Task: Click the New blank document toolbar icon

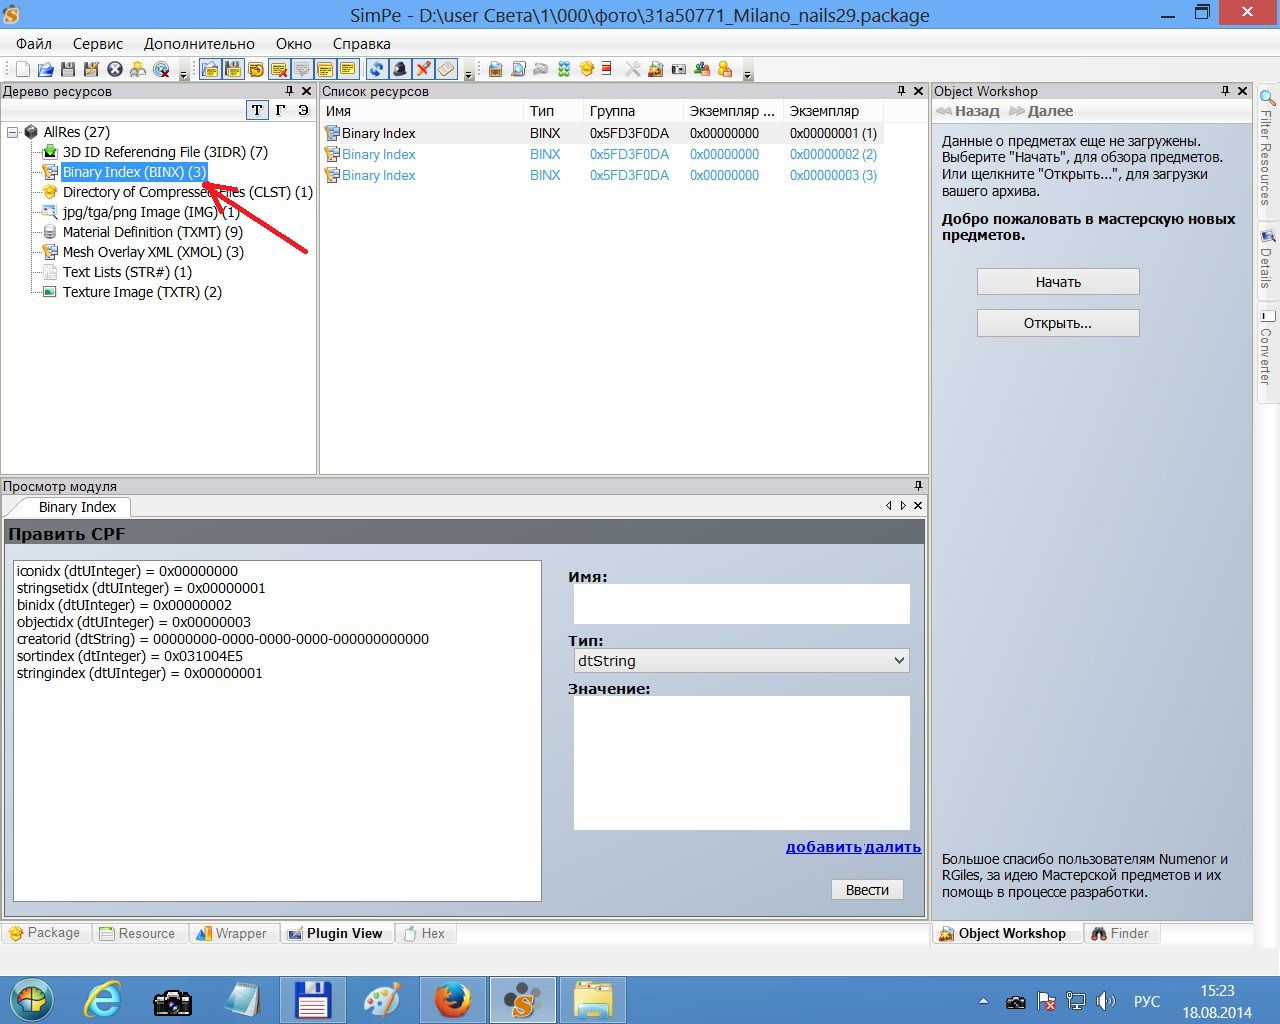Action: point(23,69)
